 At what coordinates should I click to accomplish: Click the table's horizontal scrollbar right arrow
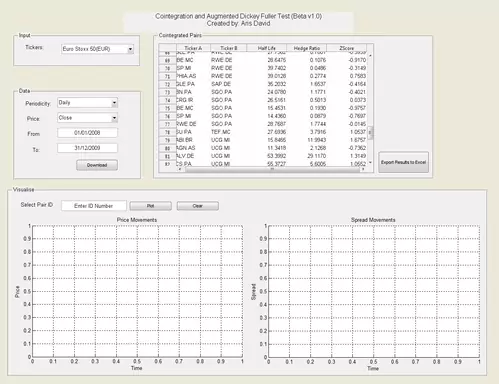(363, 169)
